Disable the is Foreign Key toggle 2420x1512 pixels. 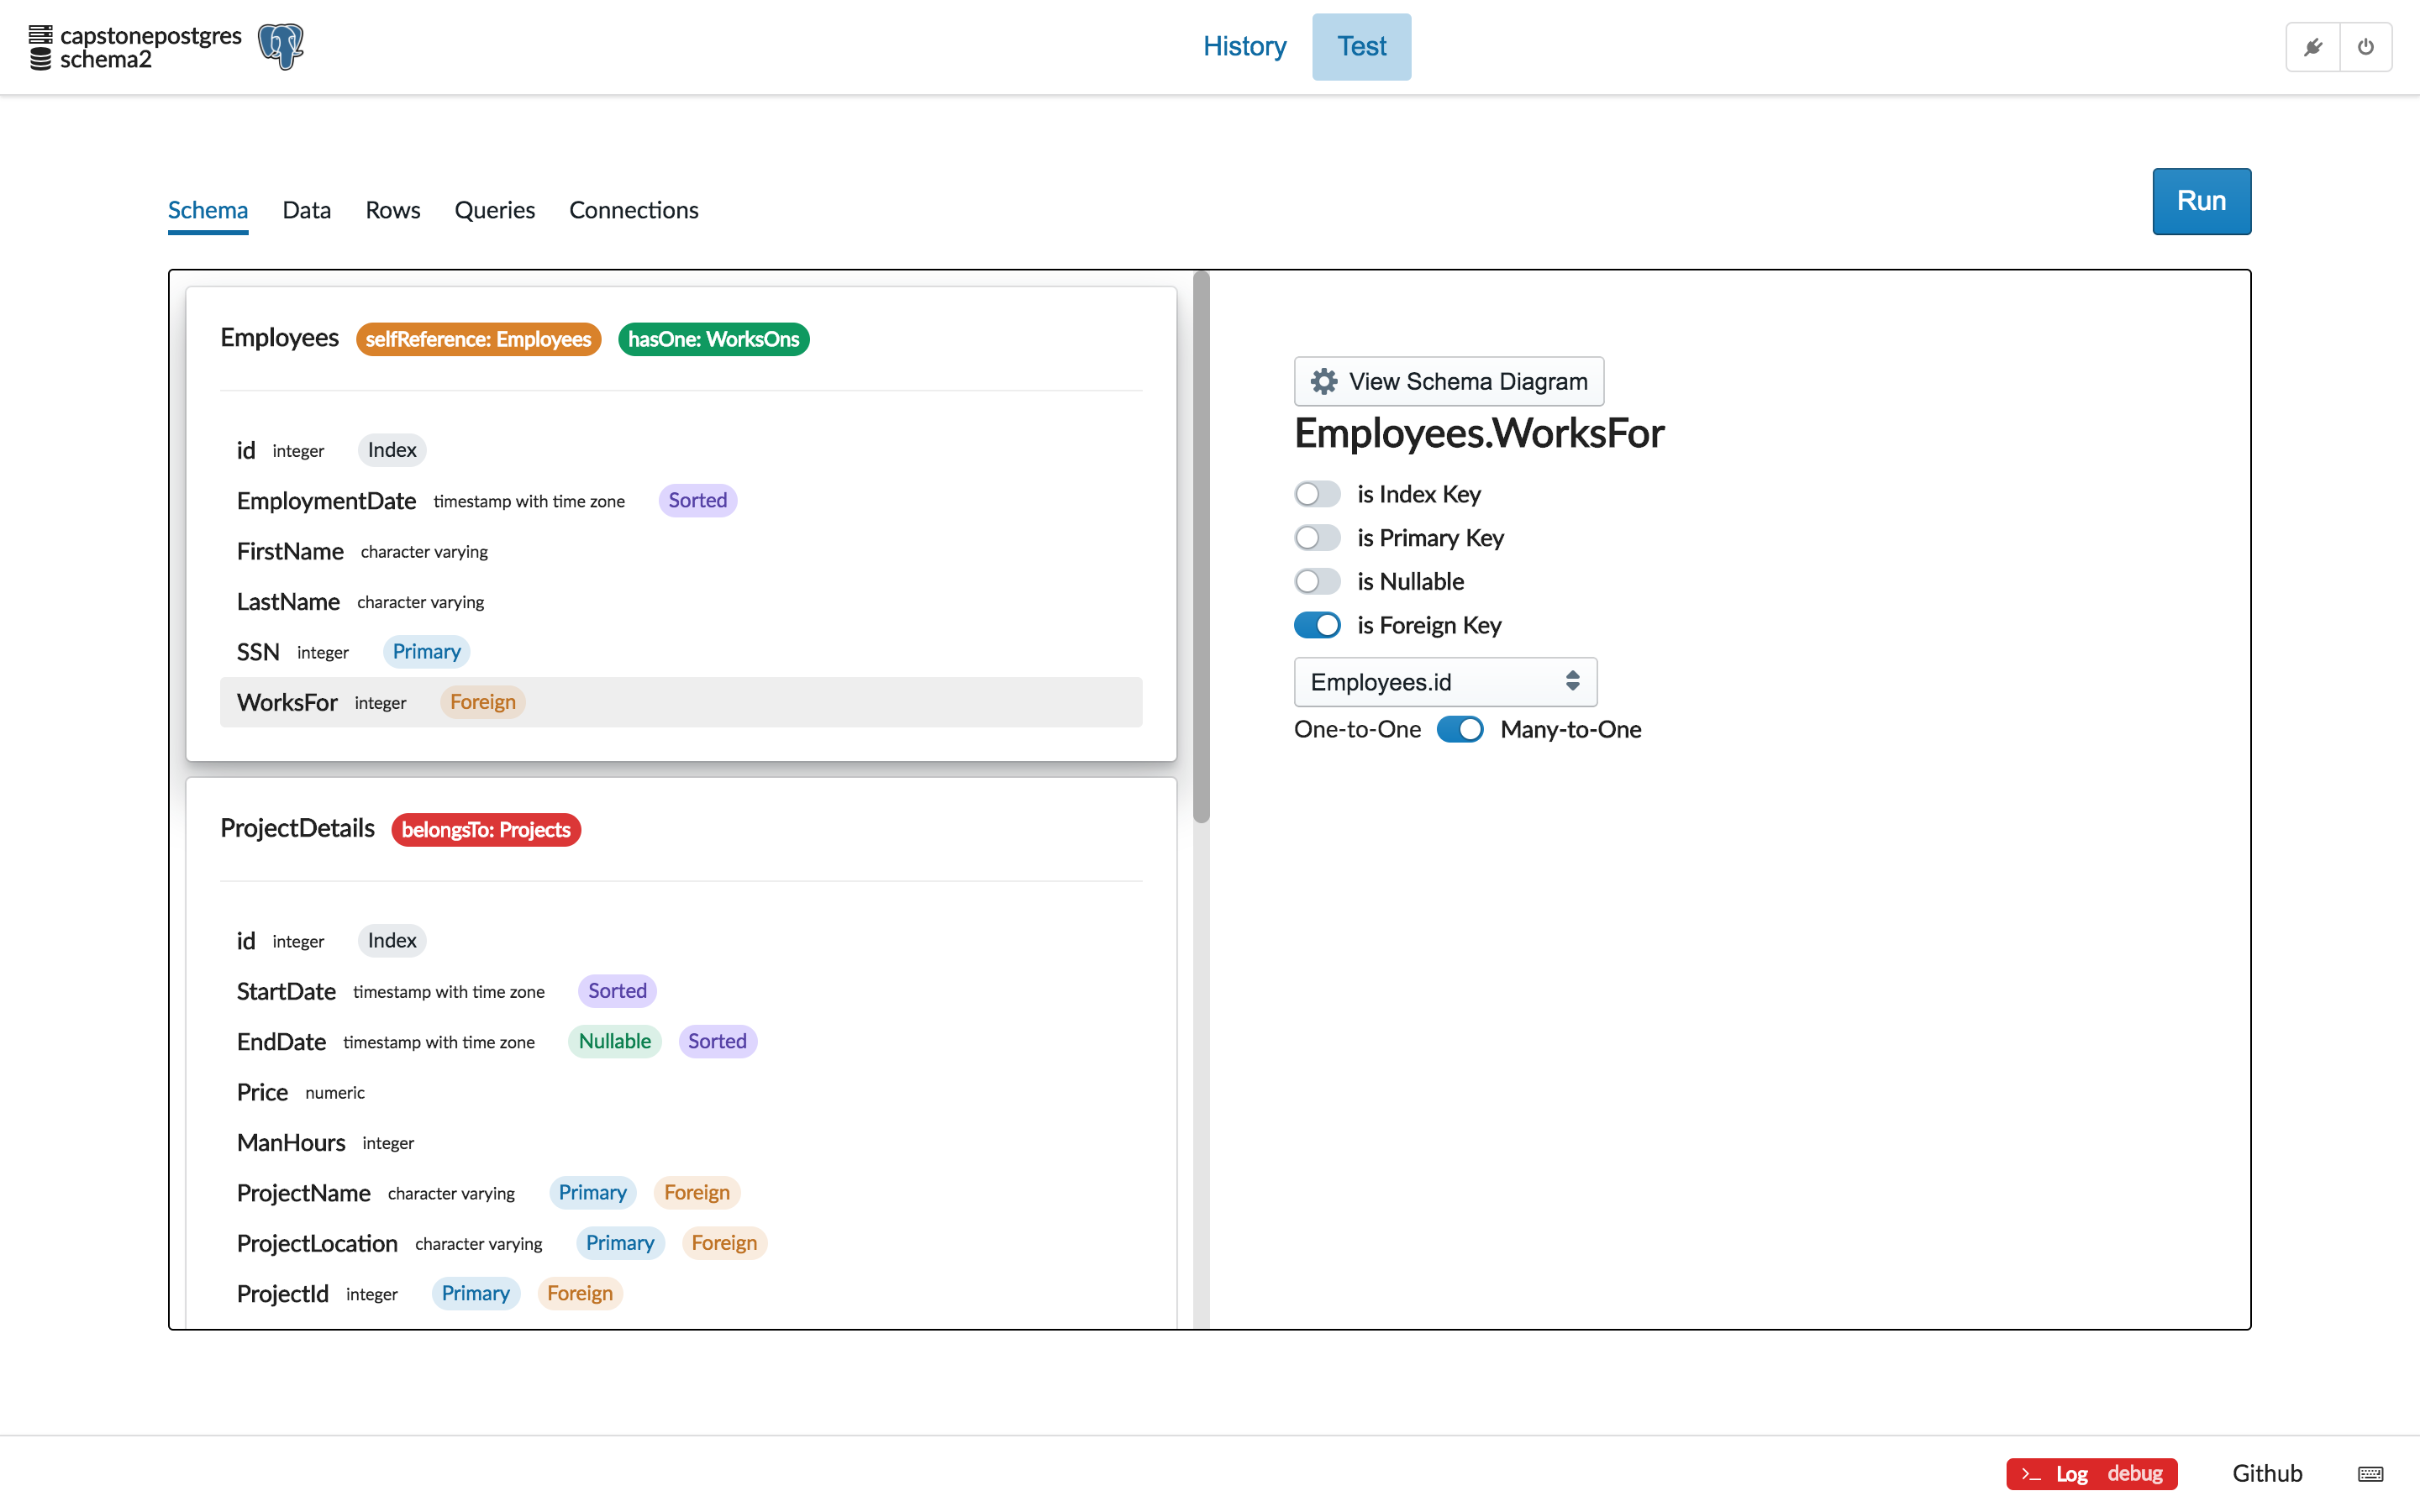(1317, 625)
